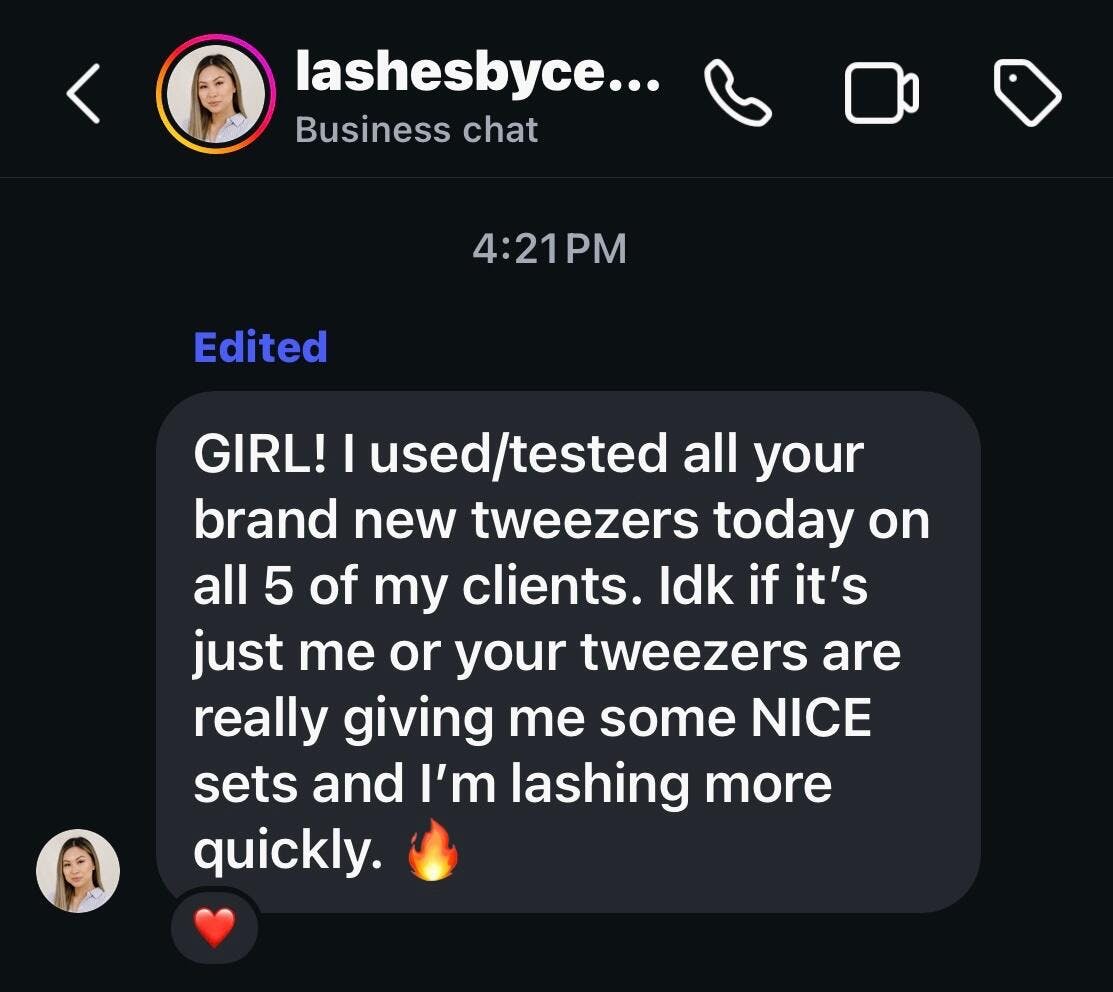Tap the "Business chat" subtitle
This screenshot has height=992, width=1113.
pyautogui.click(x=417, y=130)
